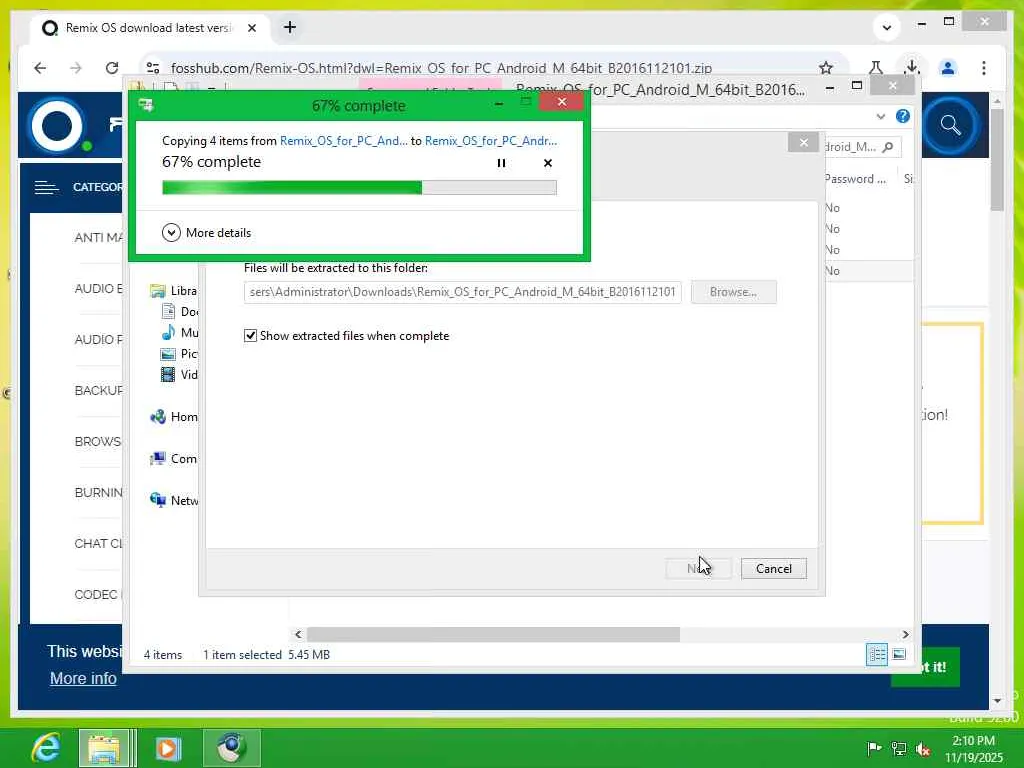Go forward in Chrome
This screenshot has height=768, width=1024.
(x=76, y=68)
